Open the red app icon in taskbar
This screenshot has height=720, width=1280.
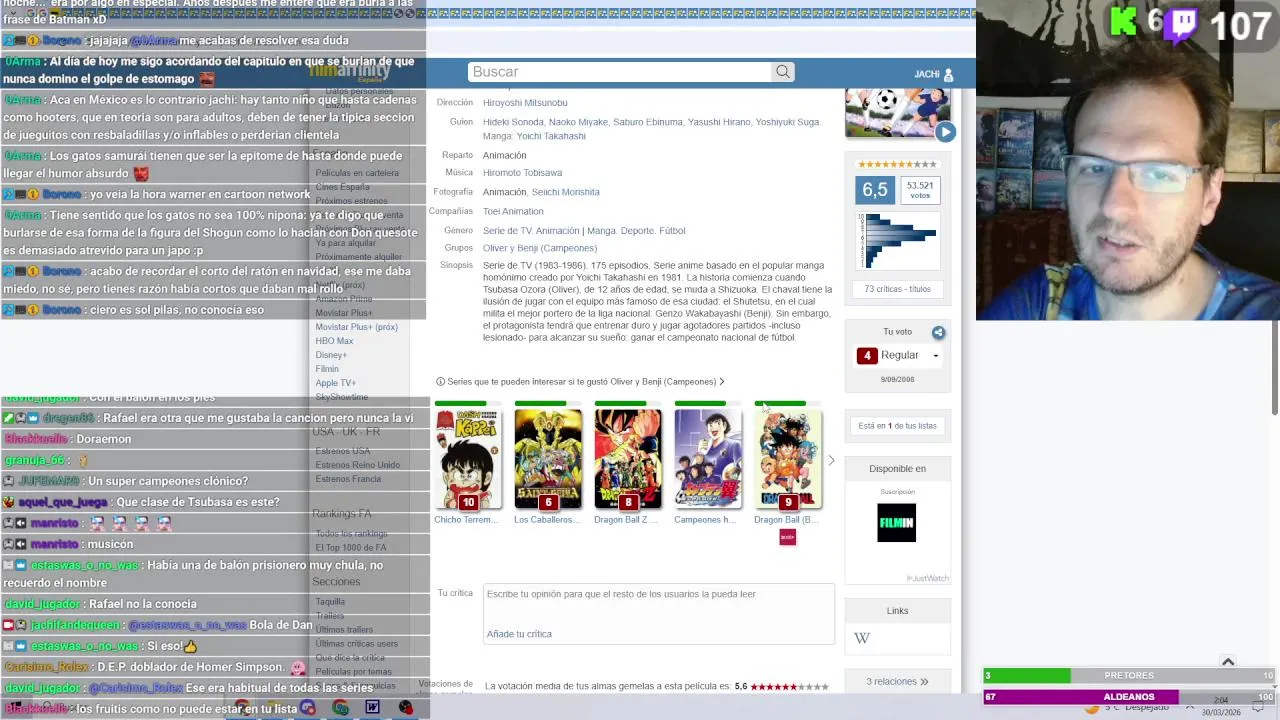point(405,708)
